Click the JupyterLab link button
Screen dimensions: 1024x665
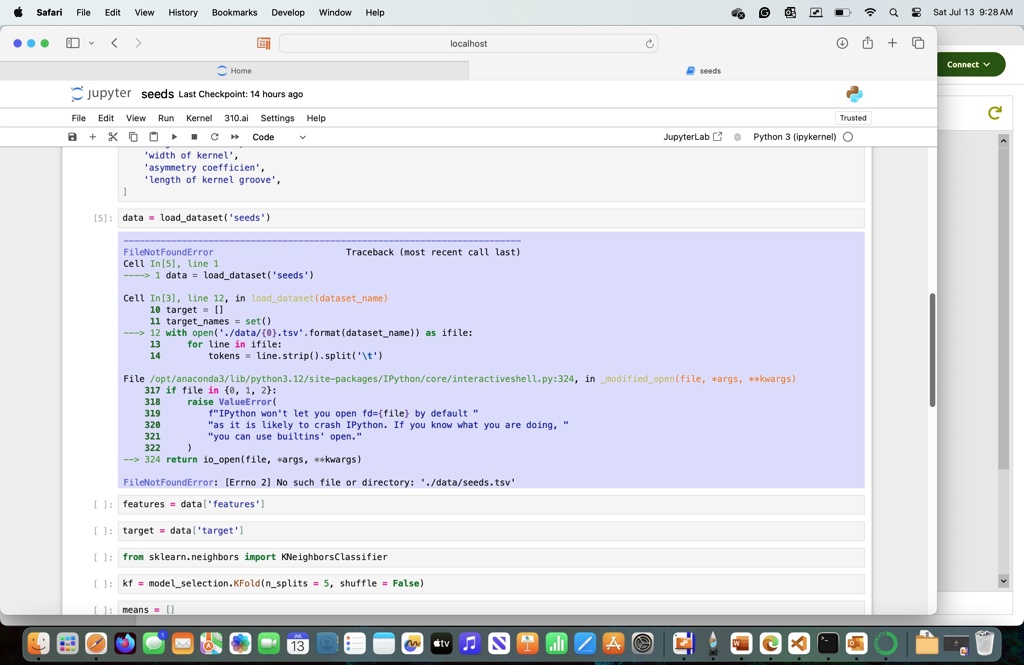(692, 137)
